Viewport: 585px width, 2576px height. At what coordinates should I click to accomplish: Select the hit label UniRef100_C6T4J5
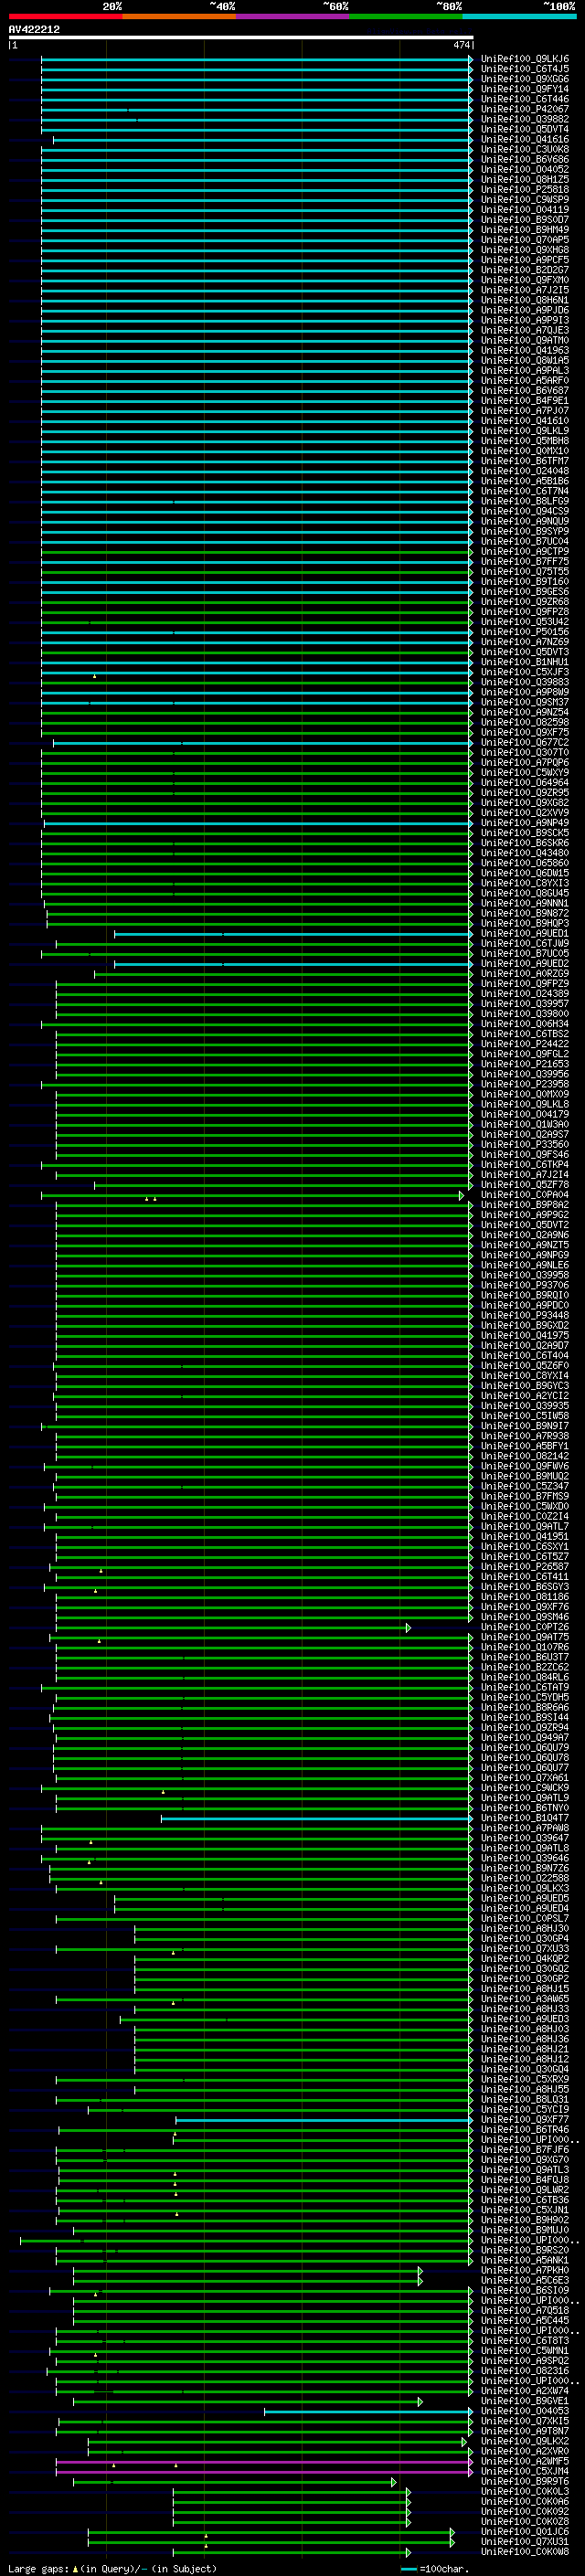524,69
